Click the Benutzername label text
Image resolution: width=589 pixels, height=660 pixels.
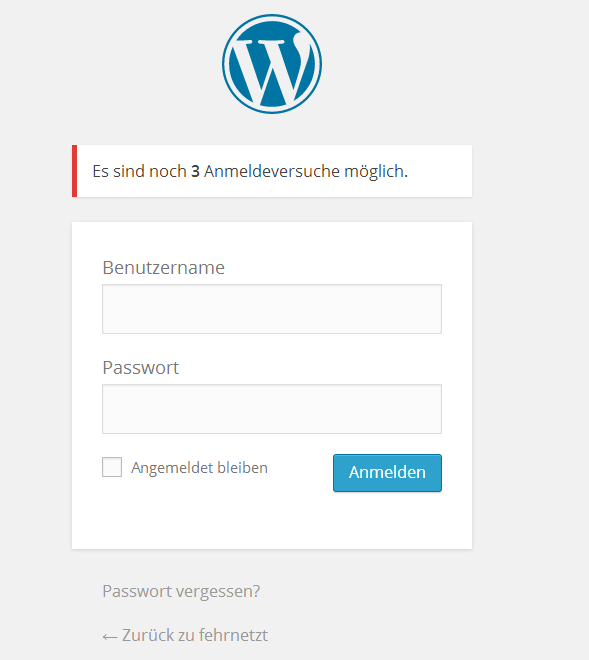point(163,268)
